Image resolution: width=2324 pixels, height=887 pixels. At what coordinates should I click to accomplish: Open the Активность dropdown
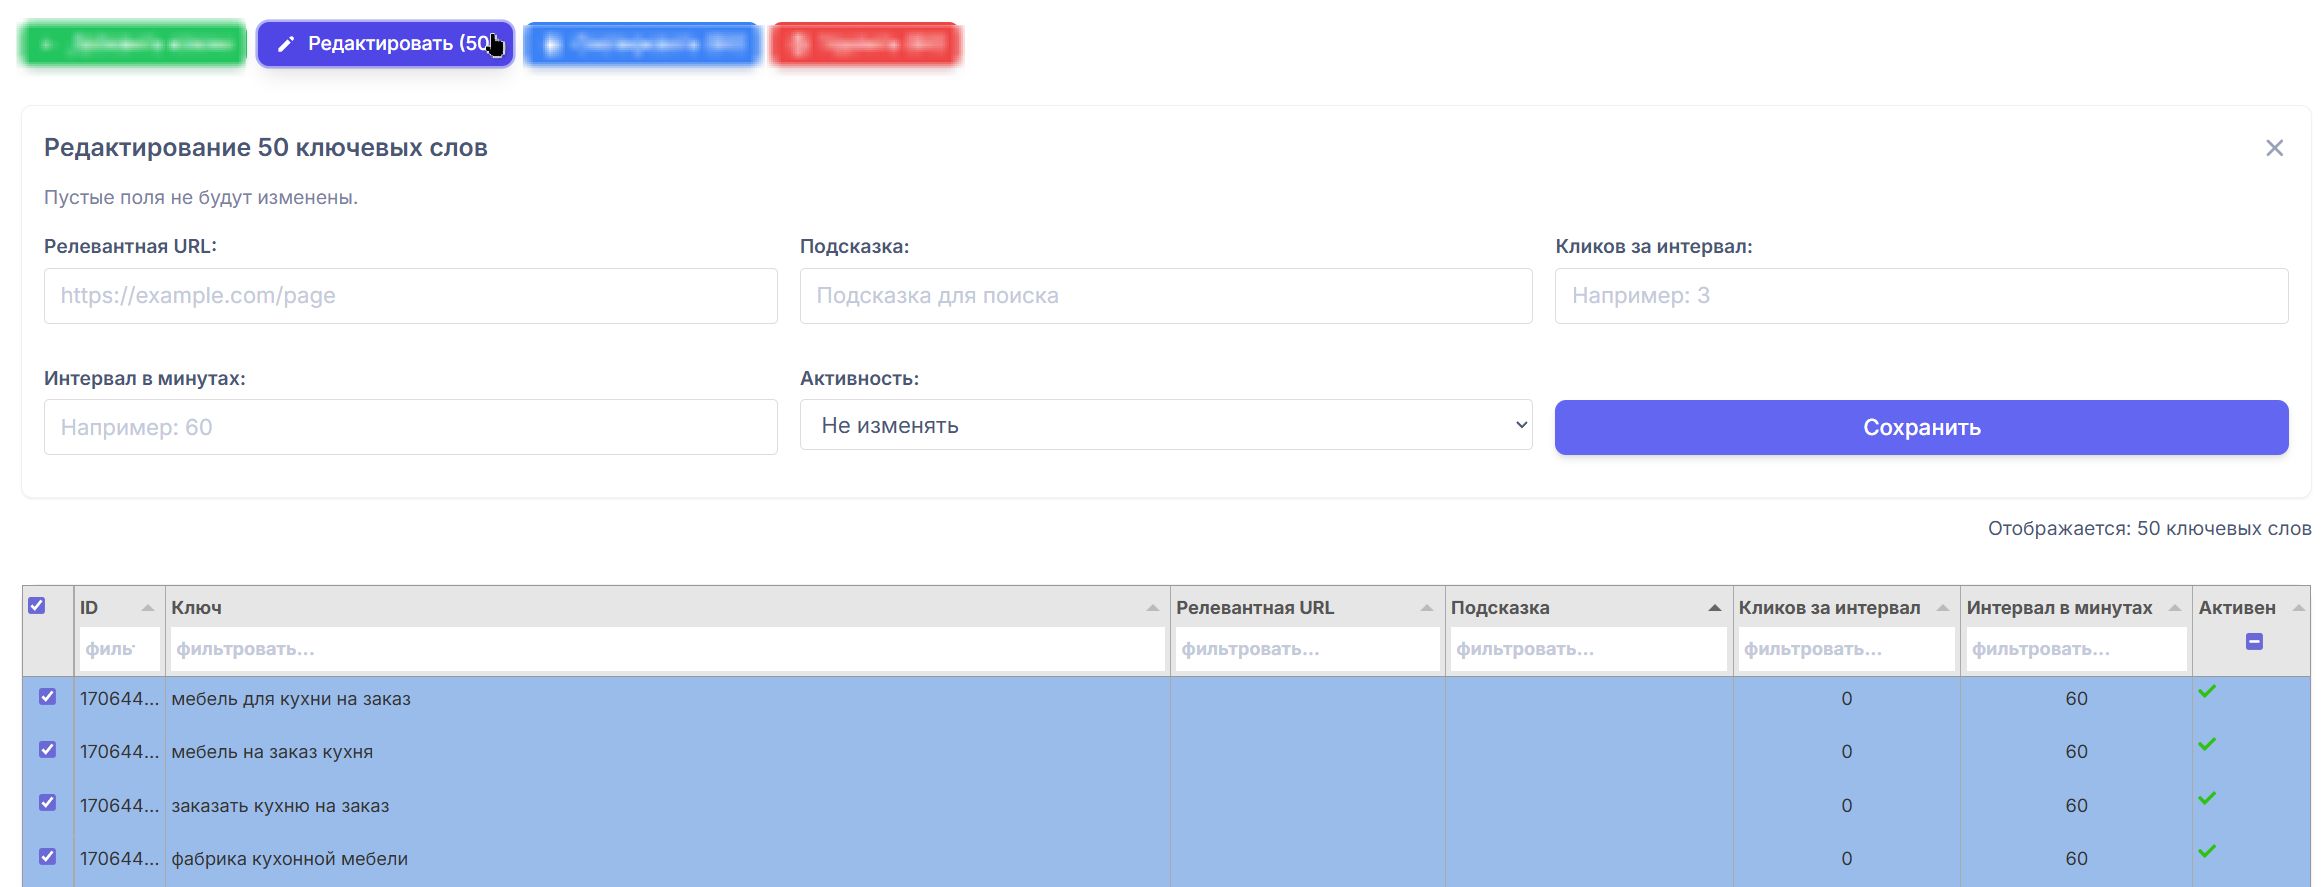coord(1165,425)
